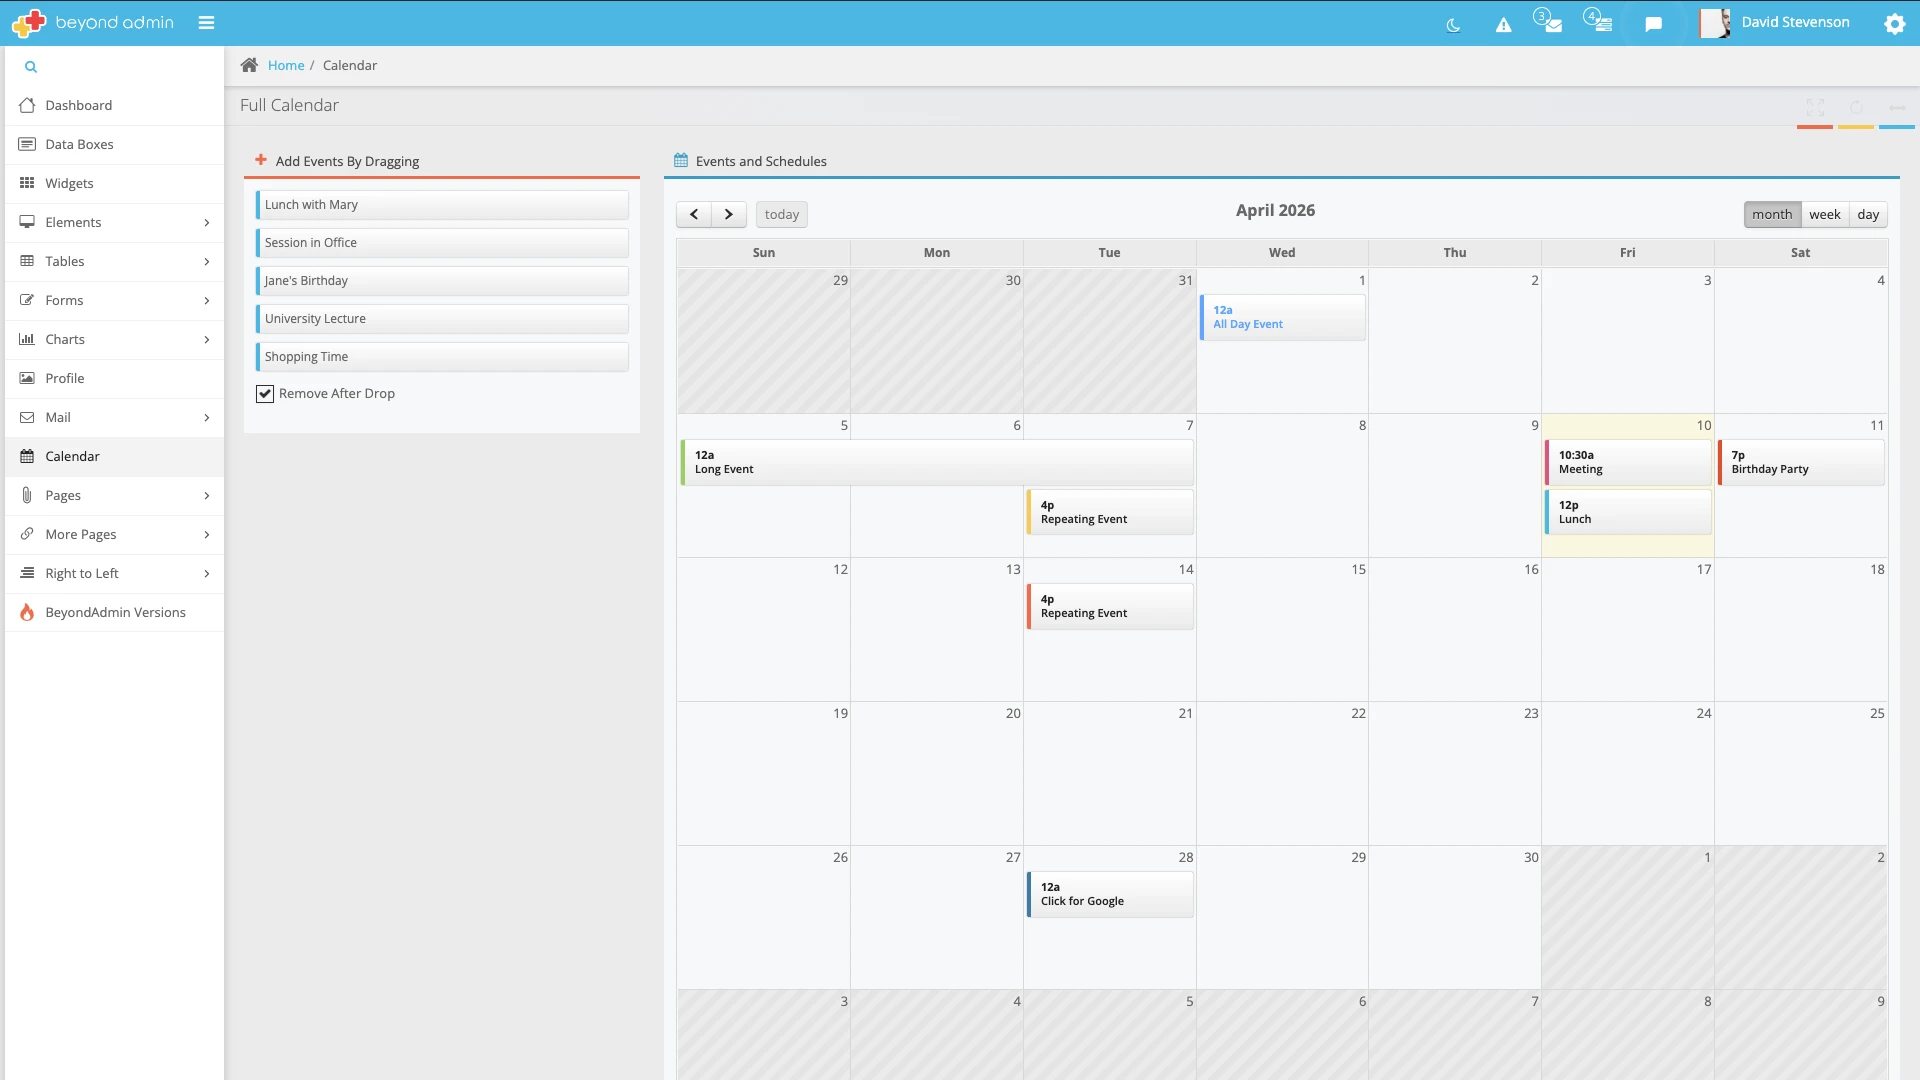
Task: Expand the Forms submenu chevron
Action: point(207,301)
